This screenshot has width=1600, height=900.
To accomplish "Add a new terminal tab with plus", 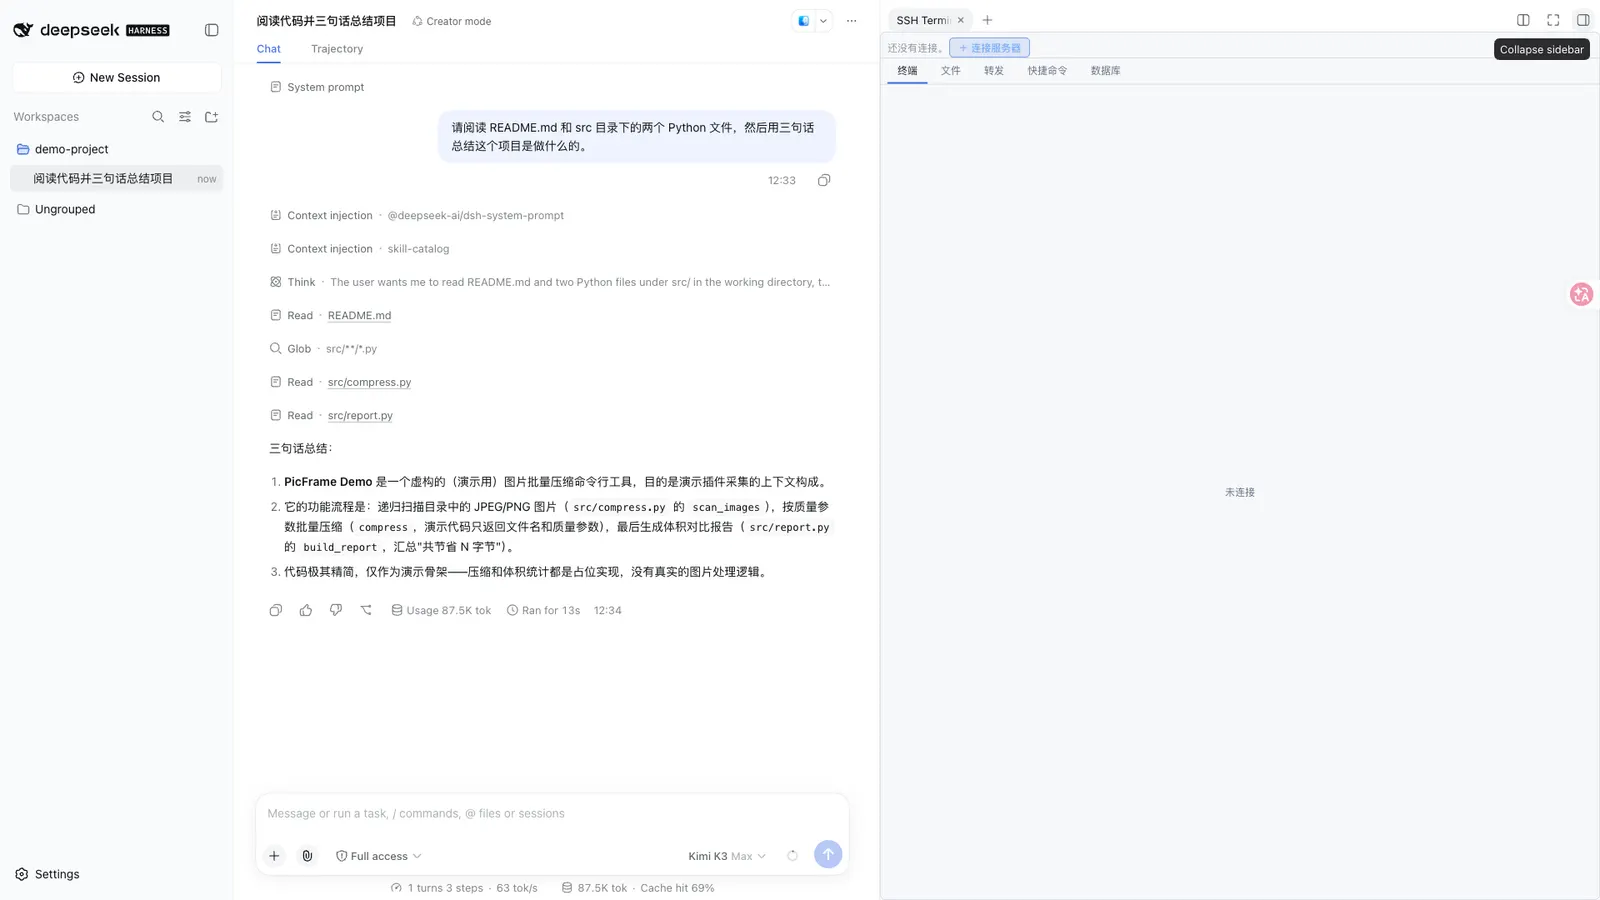I will pos(987,20).
